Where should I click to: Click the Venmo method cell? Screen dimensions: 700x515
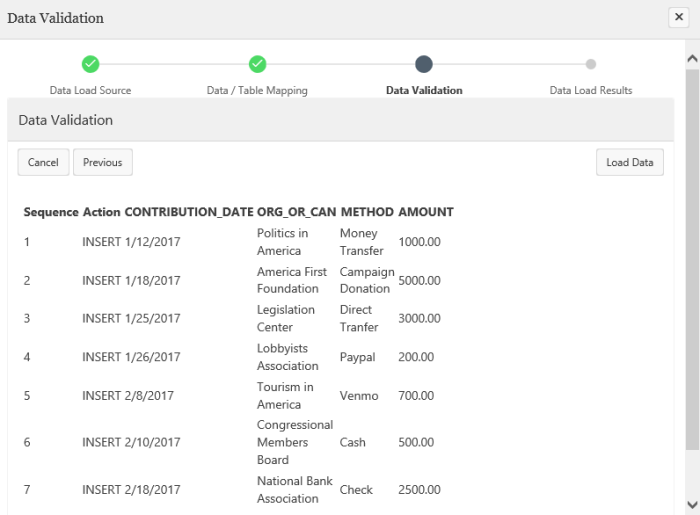click(359, 396)
